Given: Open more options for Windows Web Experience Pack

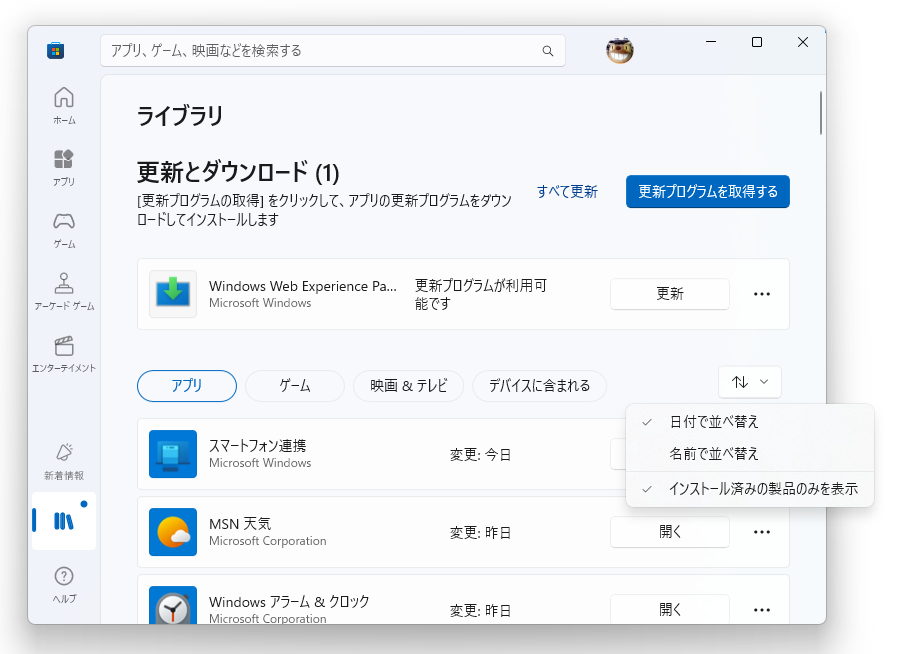Looking at the screenshot, I should point(762,293).
